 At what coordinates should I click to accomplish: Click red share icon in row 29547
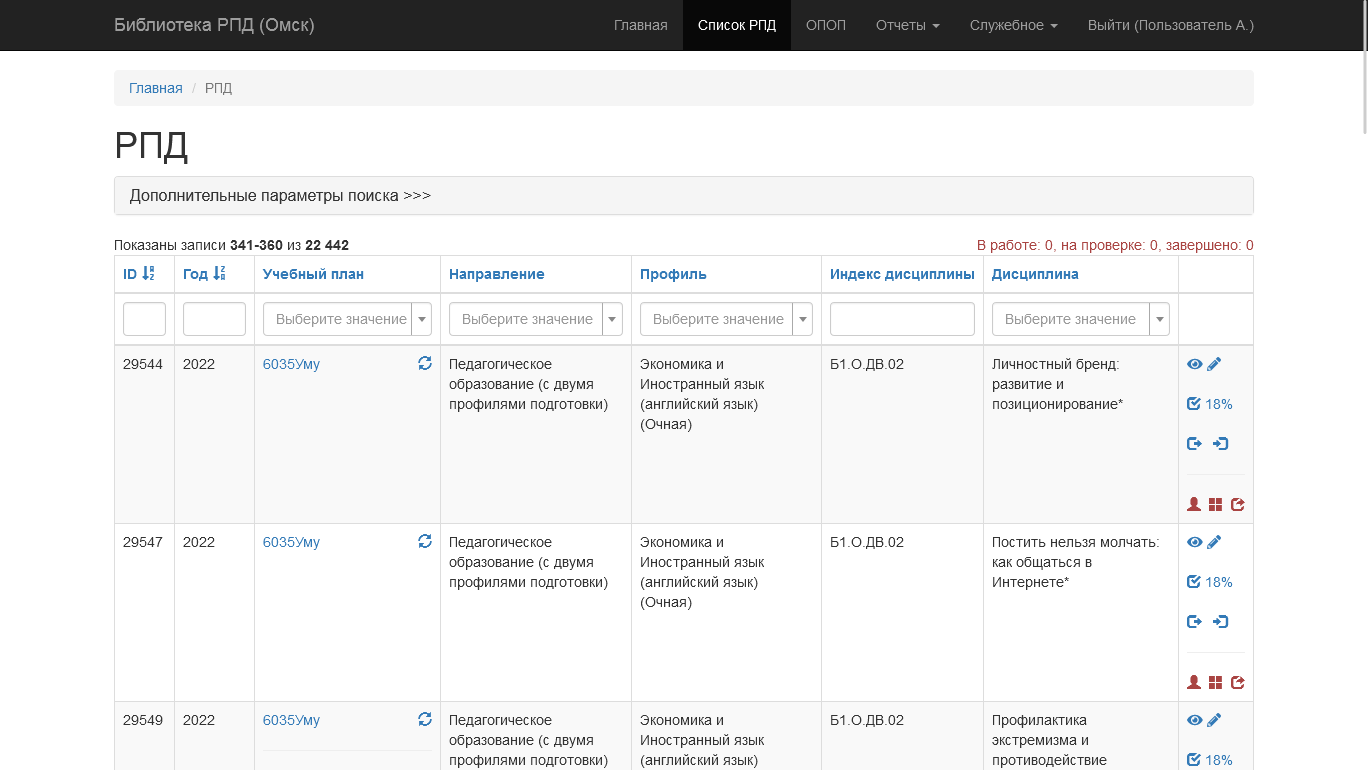pos(1238,683)
